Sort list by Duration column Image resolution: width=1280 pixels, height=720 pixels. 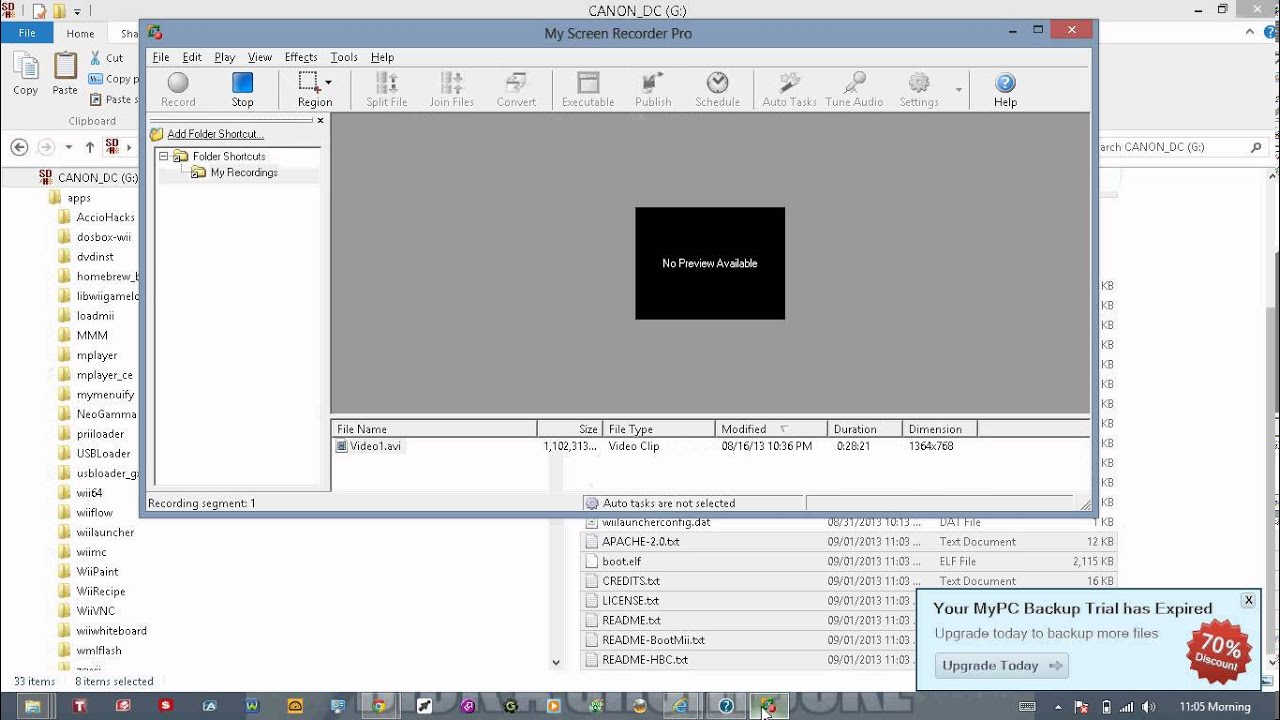coord(865,429)
